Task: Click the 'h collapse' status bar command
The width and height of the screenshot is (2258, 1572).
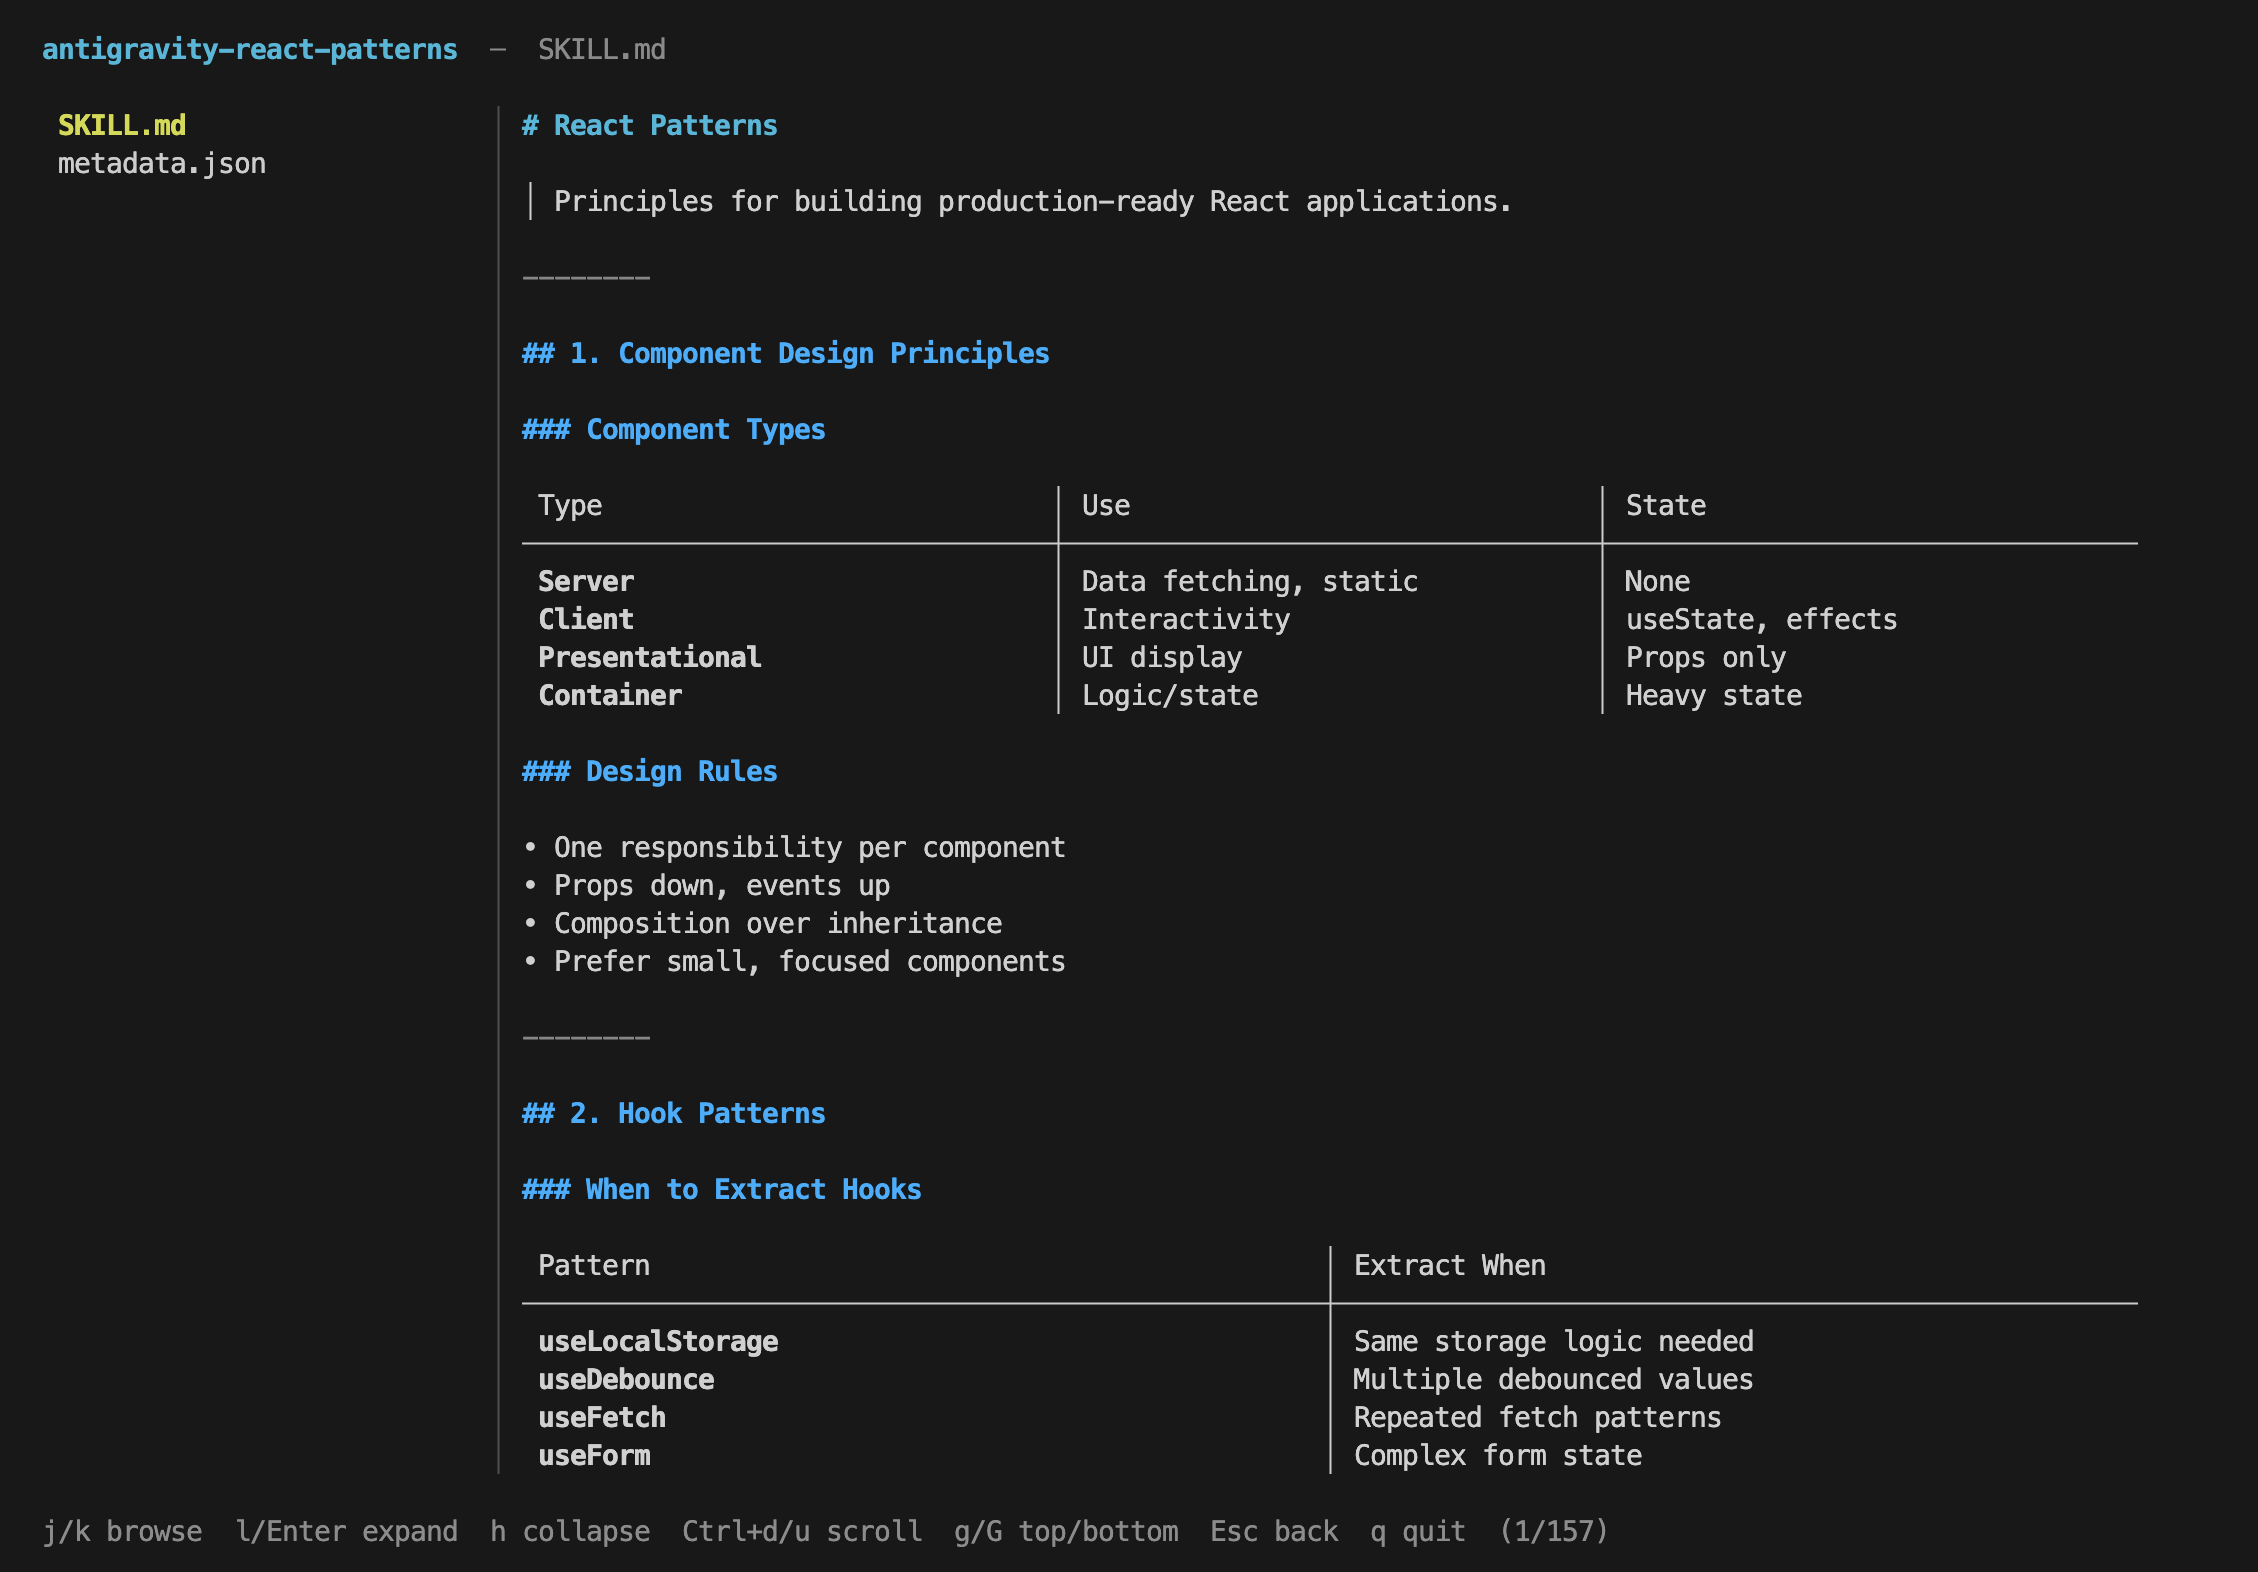Action: coord(568,1531)
